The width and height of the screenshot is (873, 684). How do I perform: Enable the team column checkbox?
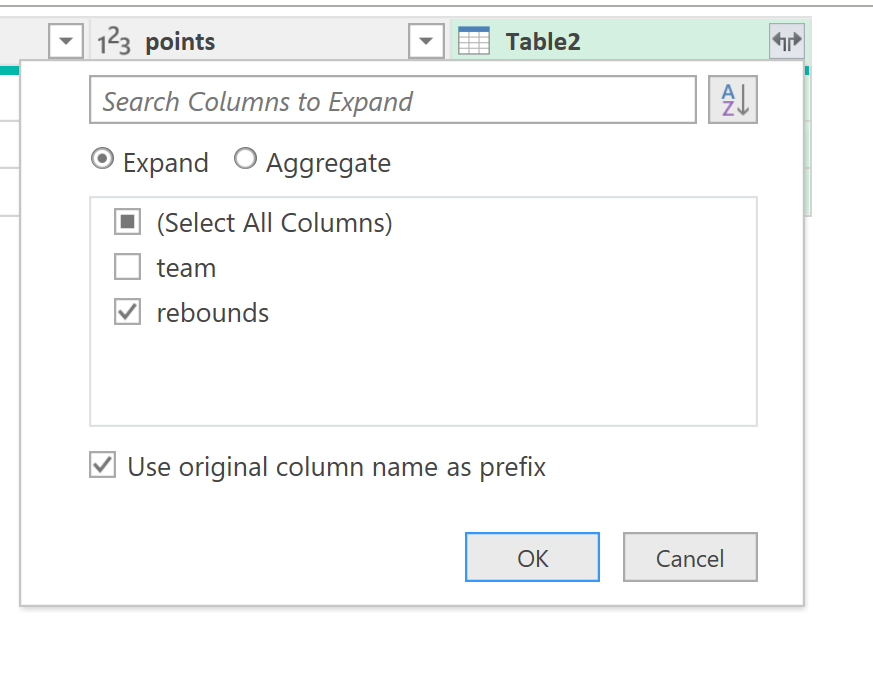[x=127, y=267]
